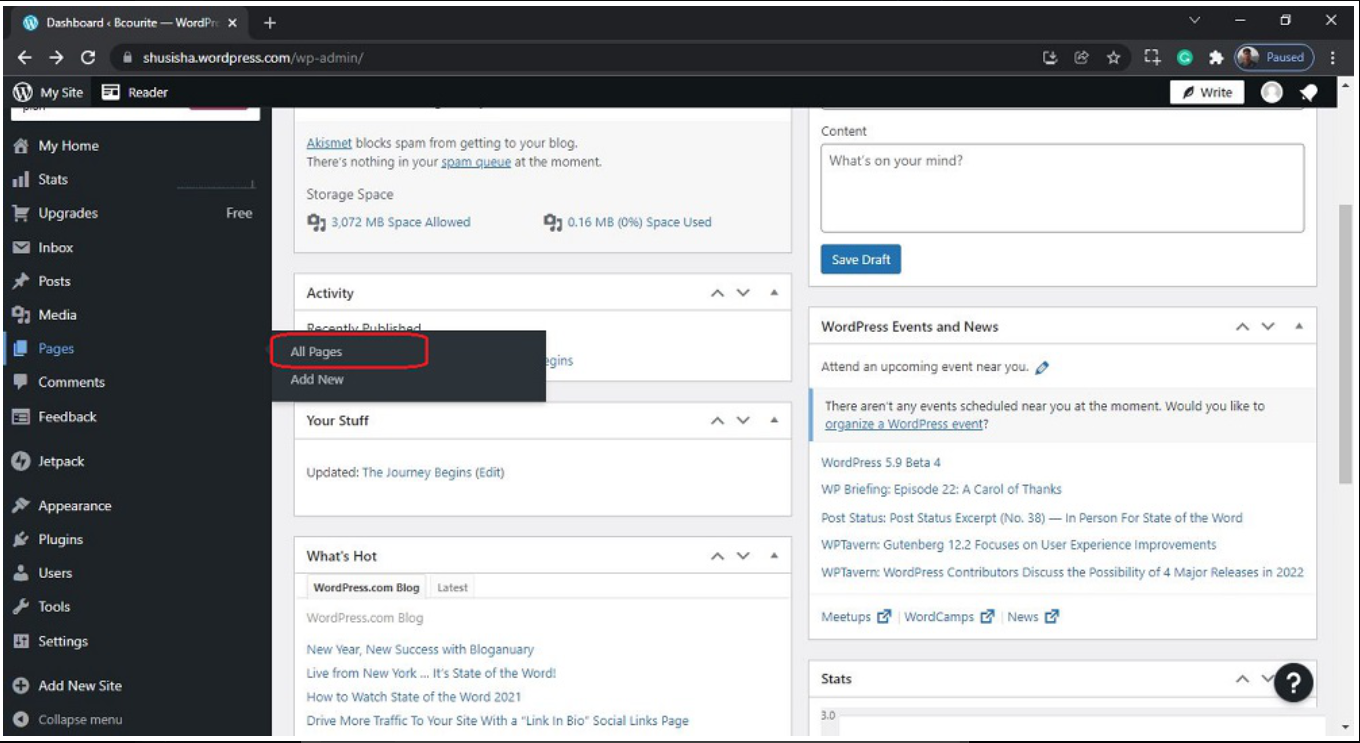Click the Feedback form icon

[x=21, y=417]
